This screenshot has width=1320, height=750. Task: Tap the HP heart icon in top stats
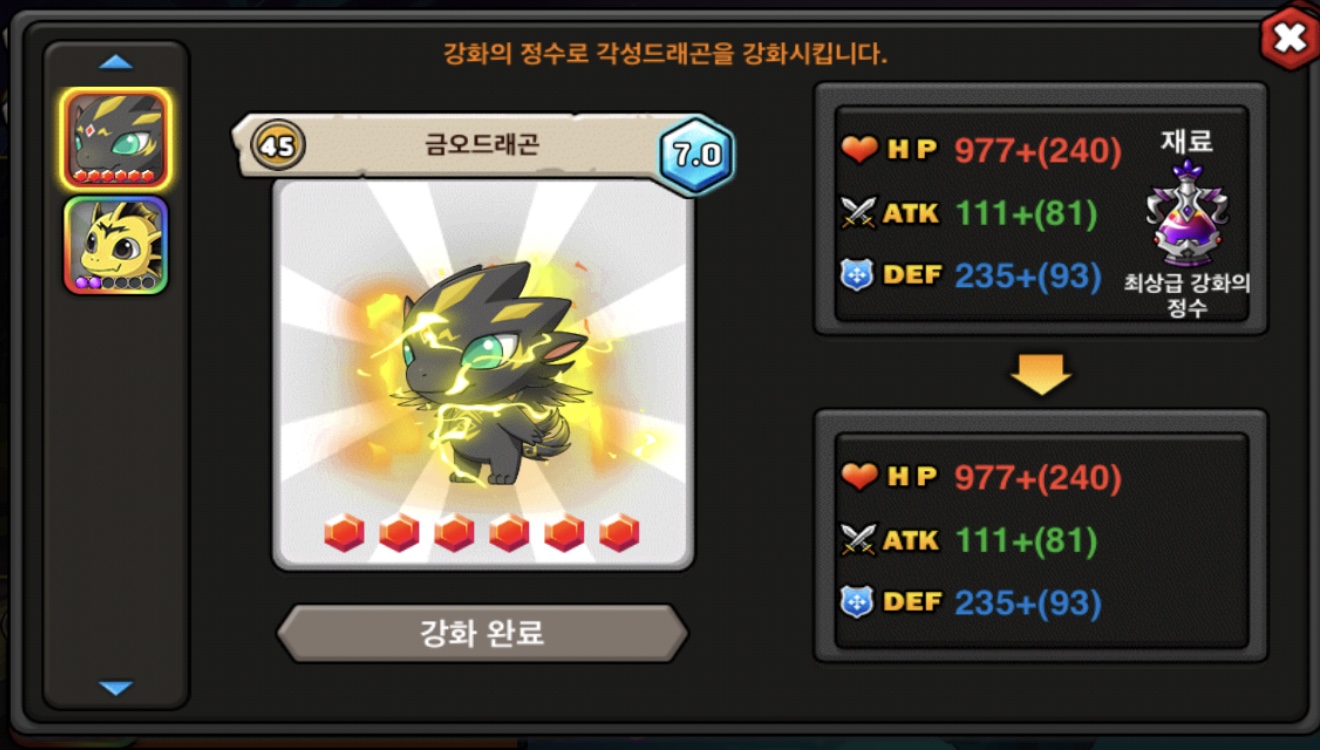click(859, 150)
